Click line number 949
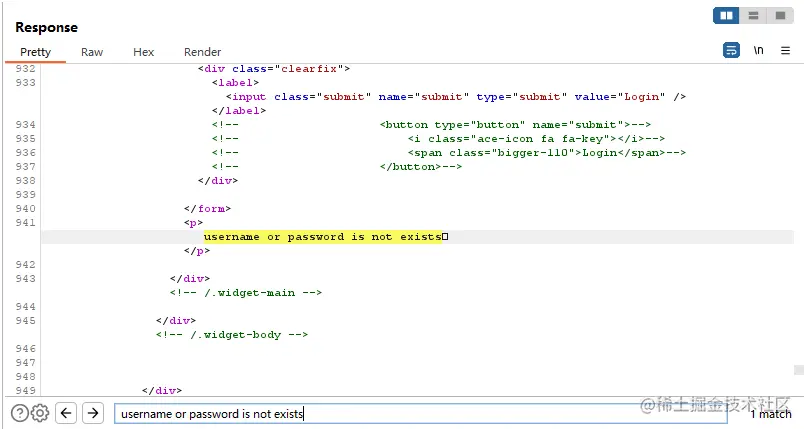Viewport: 806px width, 429px height. point(25,390)
